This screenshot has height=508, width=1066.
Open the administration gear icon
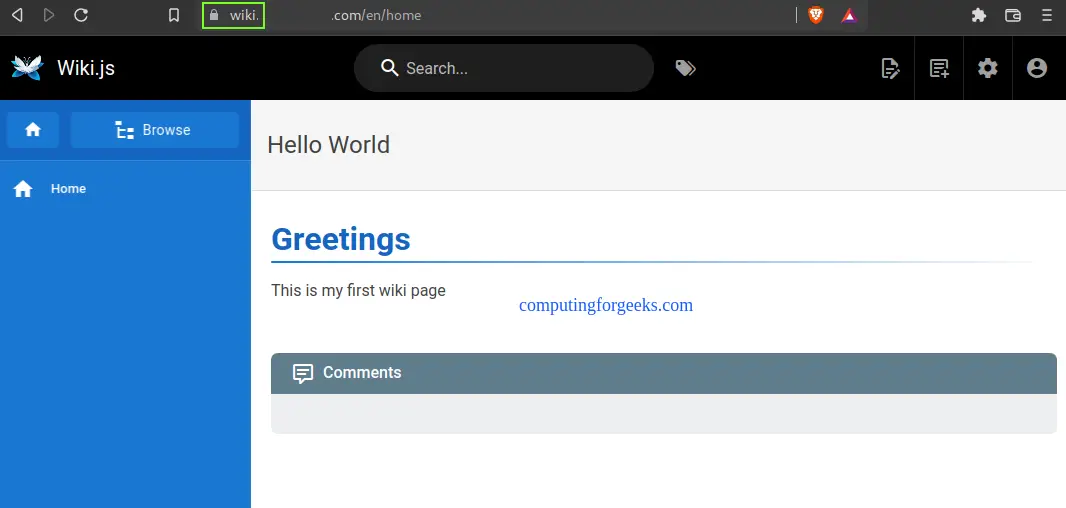pos(988,68)
